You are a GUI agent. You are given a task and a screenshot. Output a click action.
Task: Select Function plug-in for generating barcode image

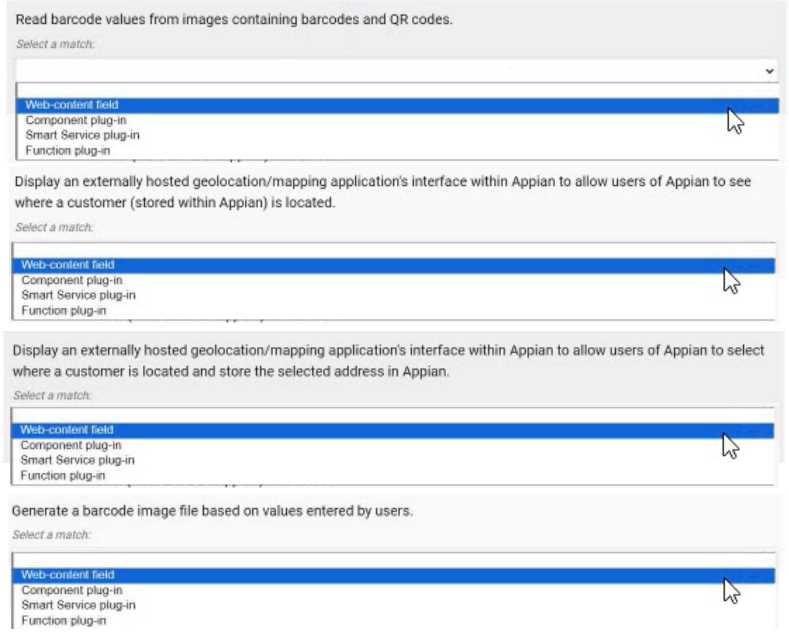pyautogui.click(x=65, y=621)
